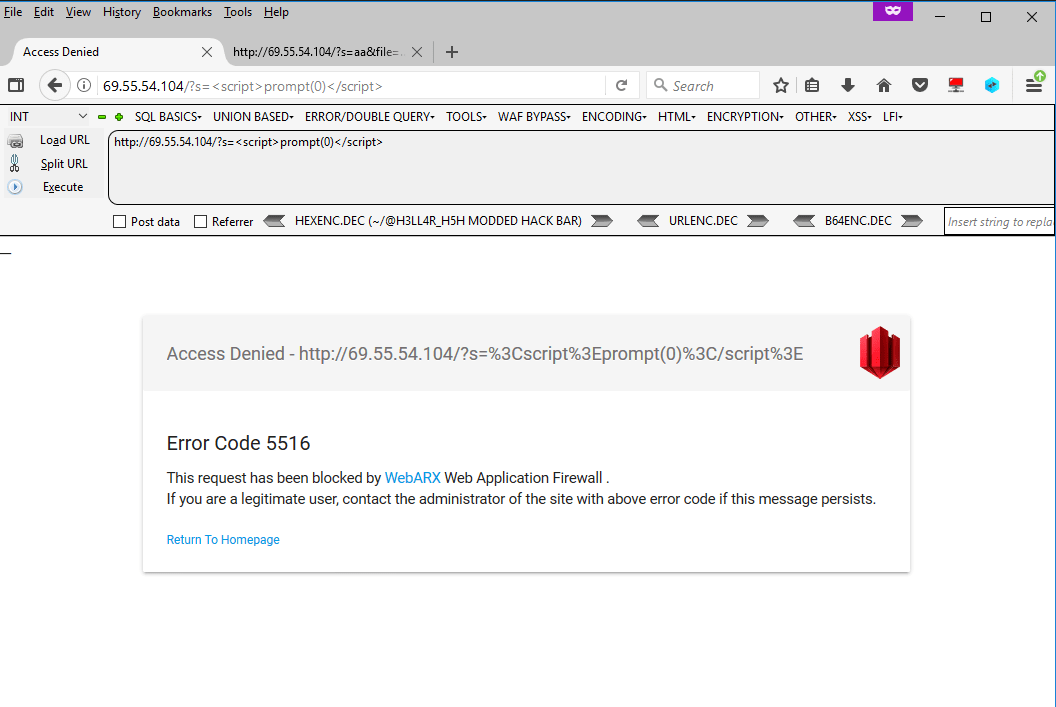1056x707 pixels.
Task: Expand ENCODING dropdown menu
Action: coord(614,116)
